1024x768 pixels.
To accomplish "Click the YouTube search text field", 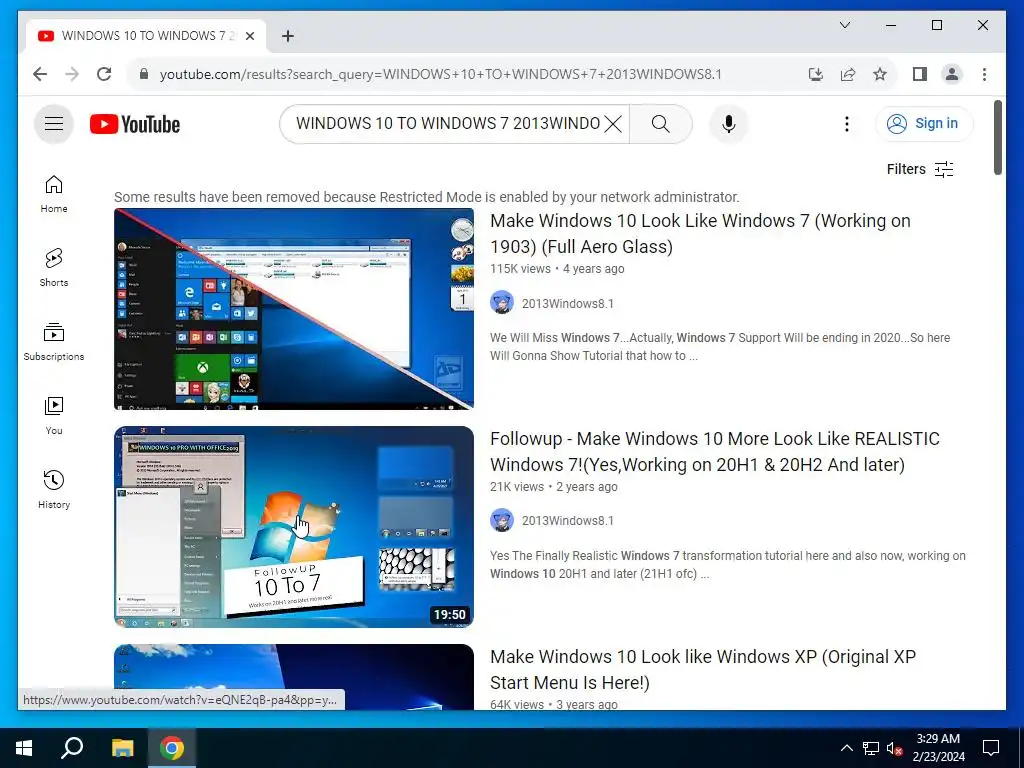I will click(447, 124).
